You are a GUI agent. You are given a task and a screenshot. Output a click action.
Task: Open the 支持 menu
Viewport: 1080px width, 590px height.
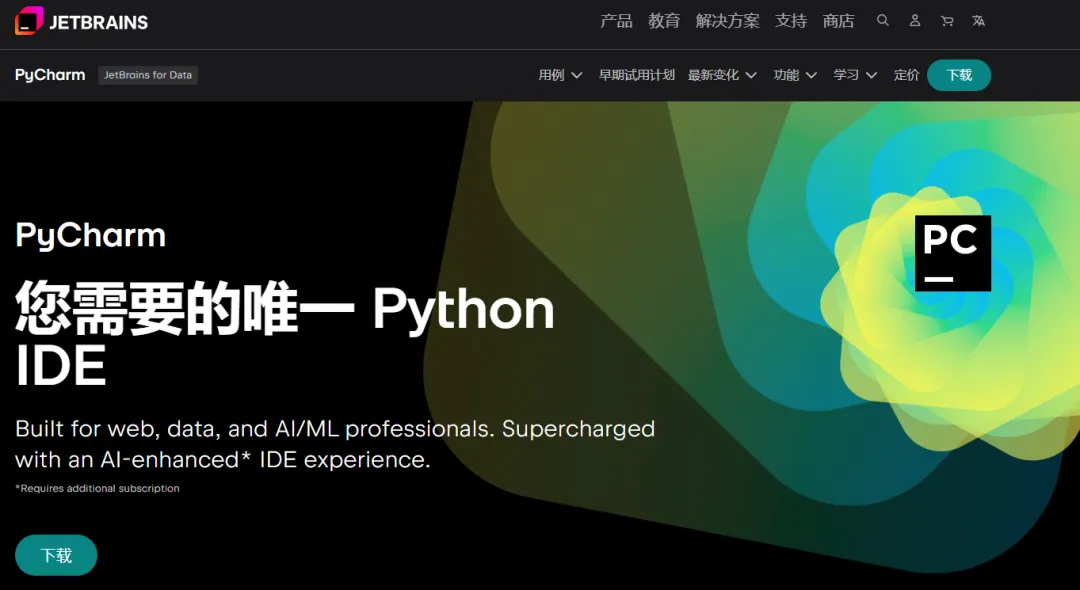coord(791,21)
